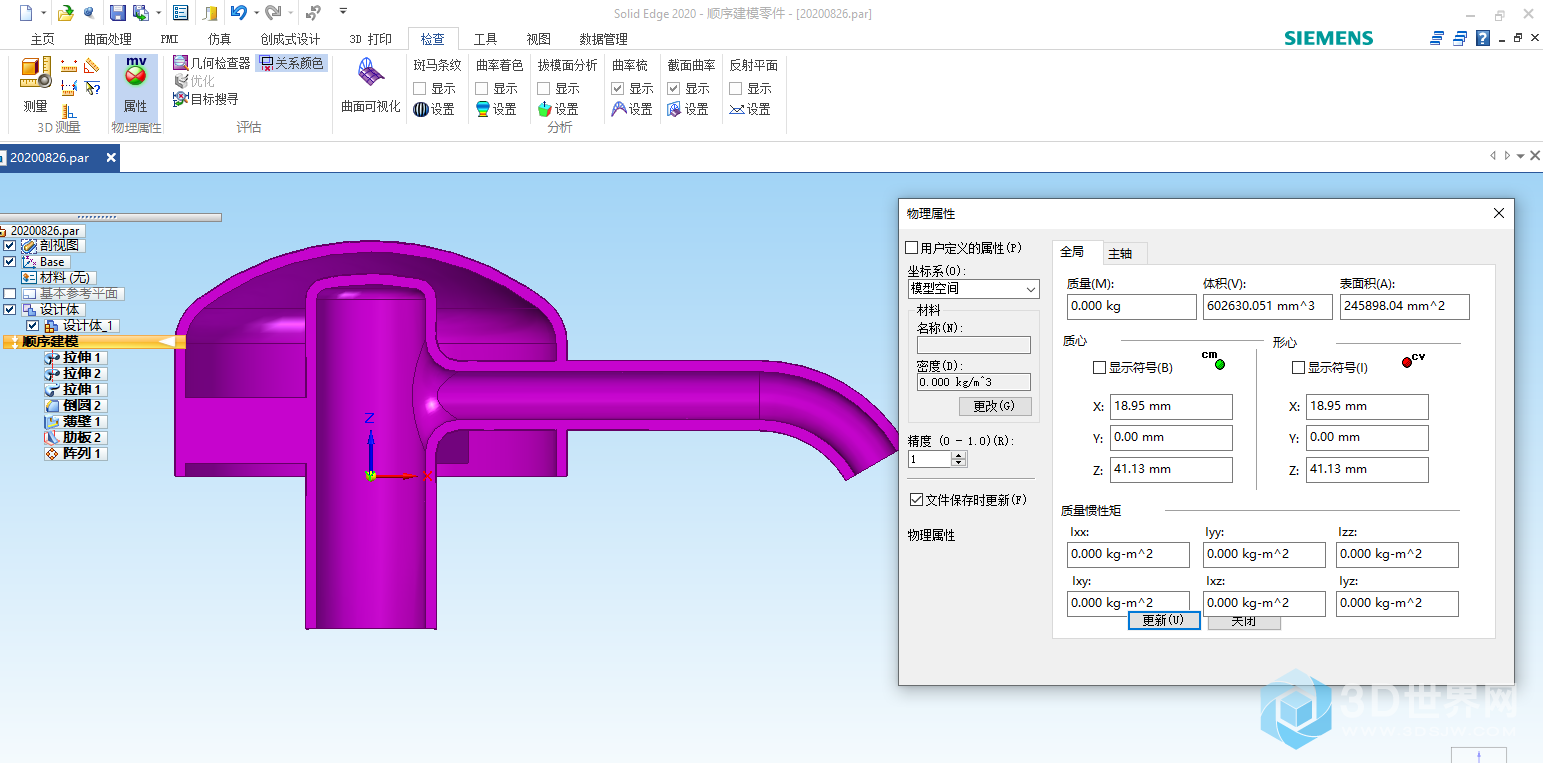Viewport: 1543px width, 763px height.
Task: Hide the 剖视图 section view in tree
Action: (x=10, y=246)
